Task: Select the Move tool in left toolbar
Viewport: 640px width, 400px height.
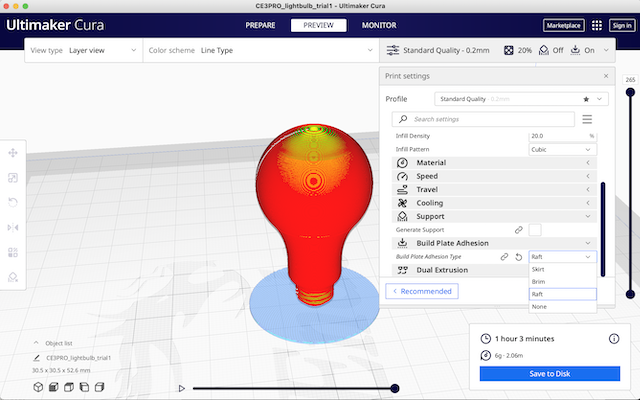Action: (x=13, y=153)
